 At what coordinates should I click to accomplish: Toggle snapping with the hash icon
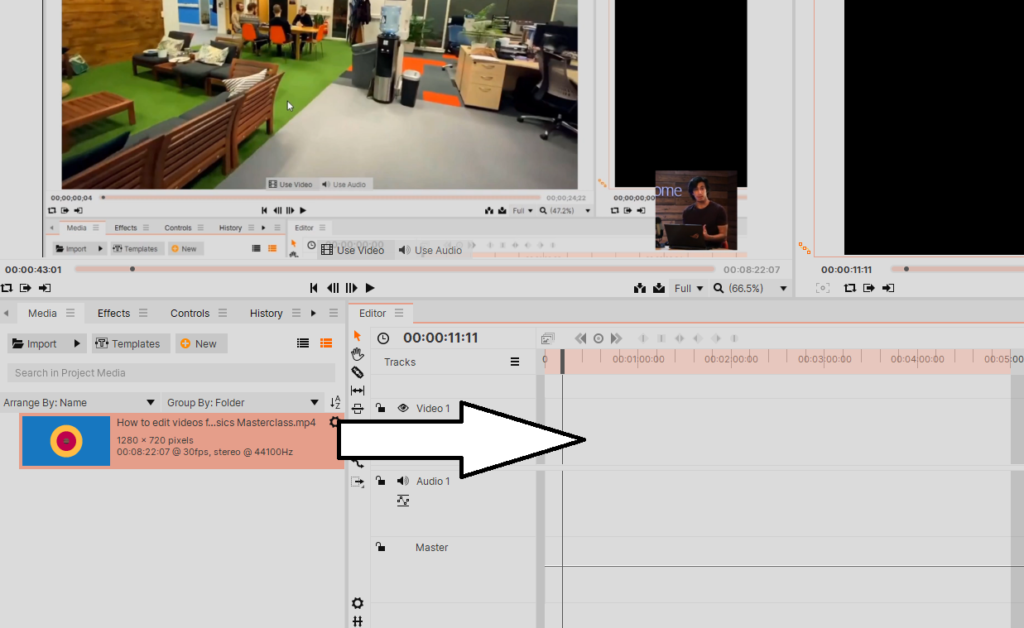click(x=357, y=621)
